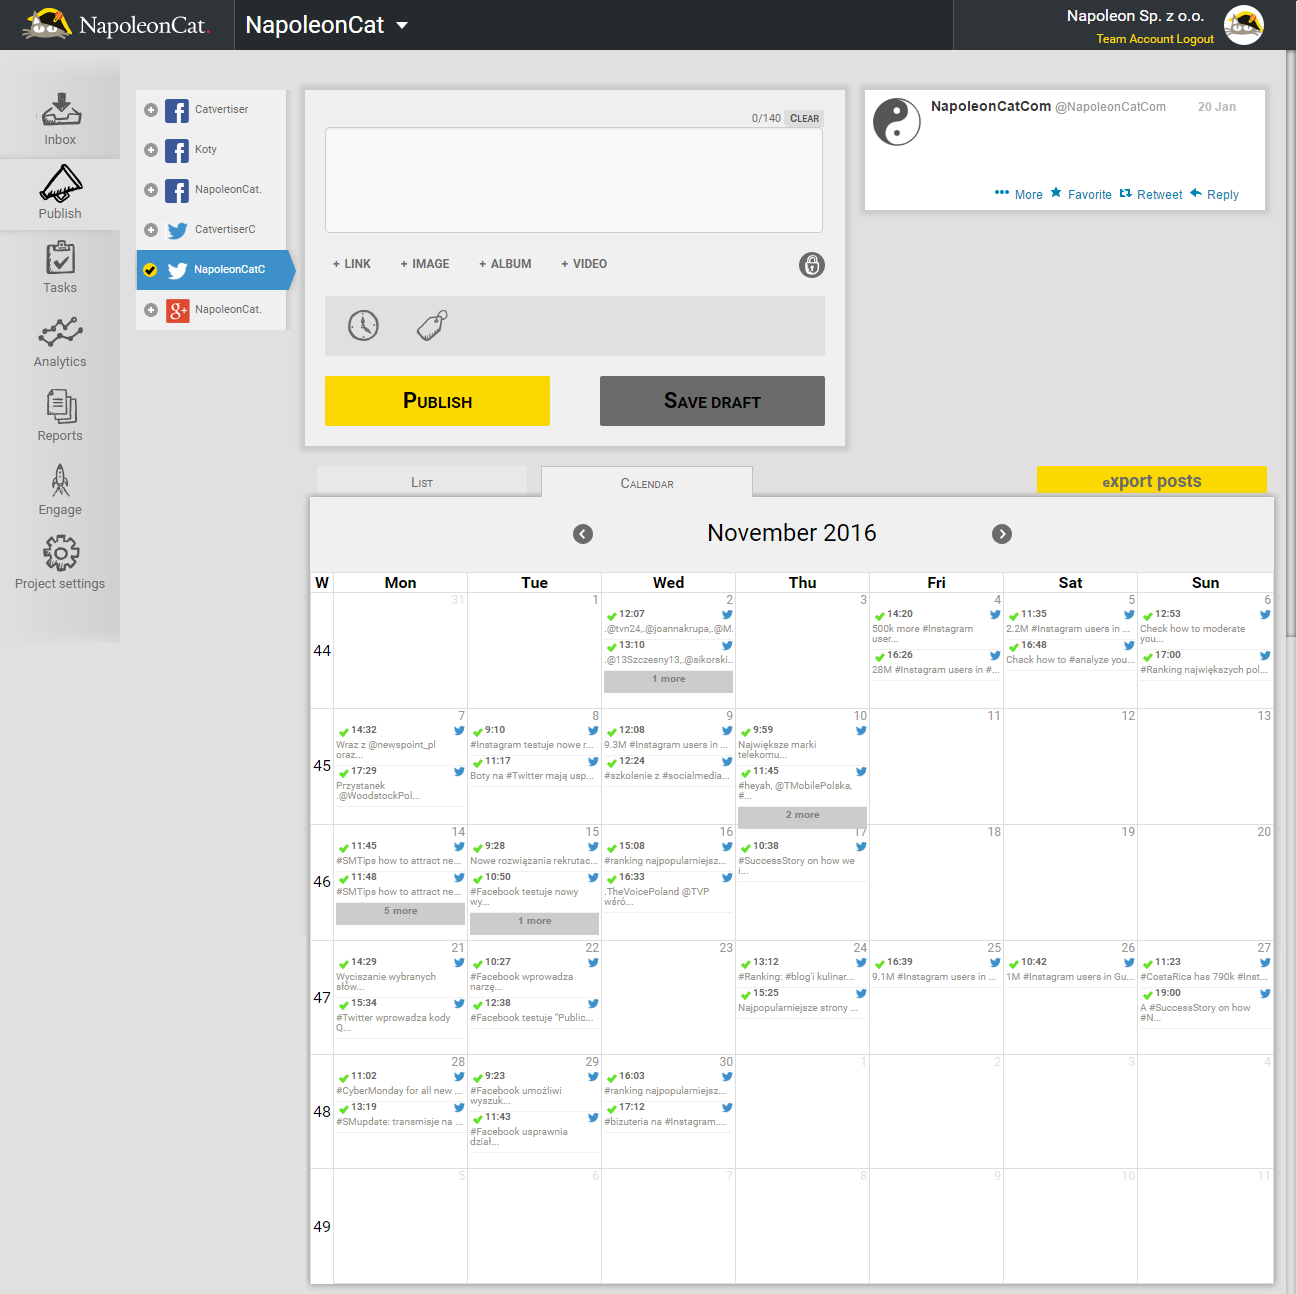The height and width of the screenshot is (1294, 1297).
Task: Open the Publish megaphone section
Action: pos(60,193)
